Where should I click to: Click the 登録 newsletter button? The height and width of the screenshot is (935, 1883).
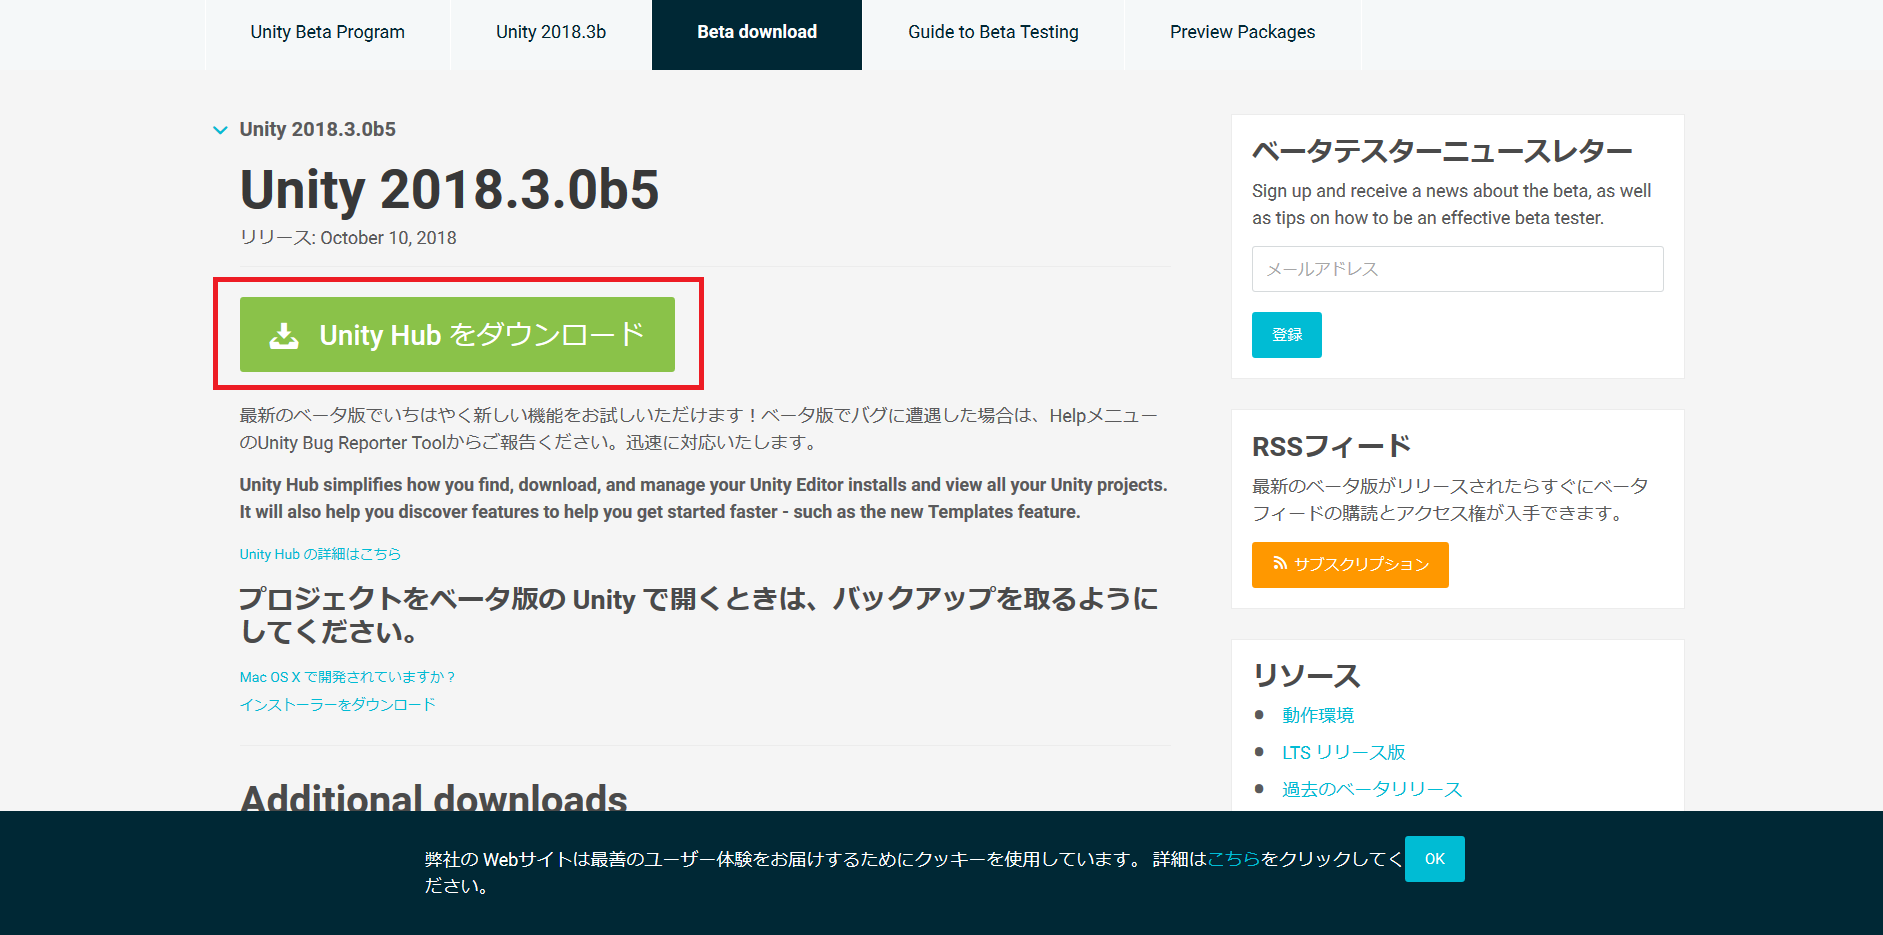point(1286,335)
